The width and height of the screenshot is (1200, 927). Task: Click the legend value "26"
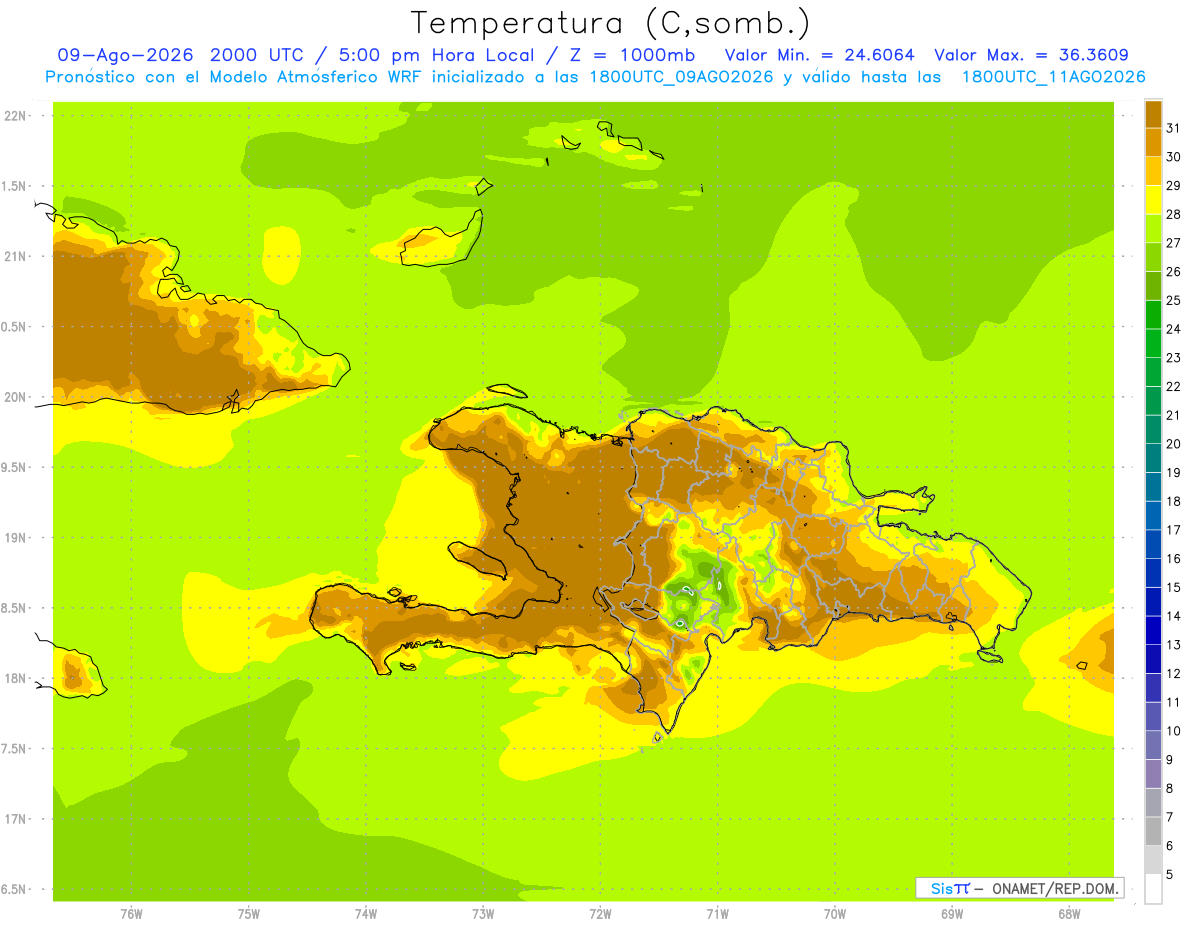(x=1174, y=271)
